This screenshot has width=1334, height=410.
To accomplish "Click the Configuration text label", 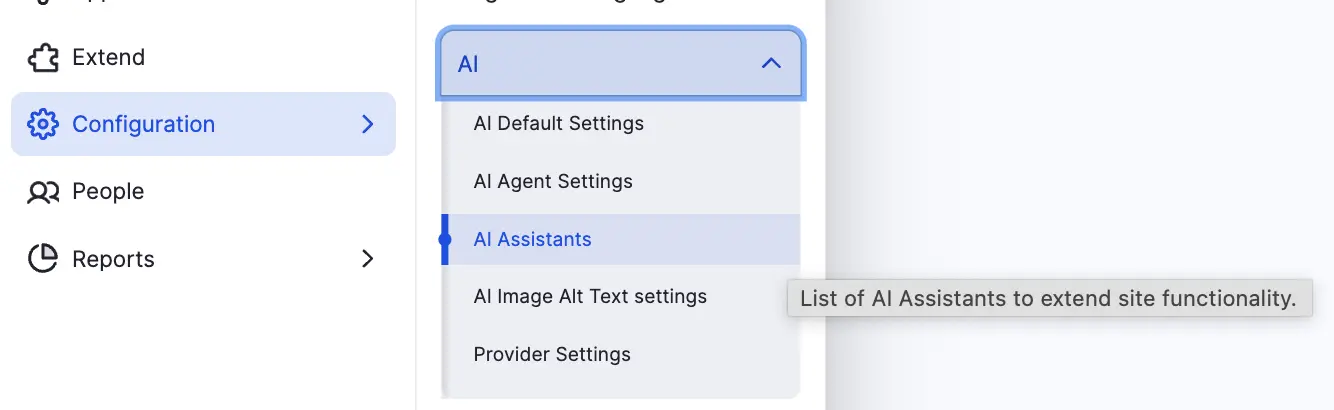I will [143, 124].
